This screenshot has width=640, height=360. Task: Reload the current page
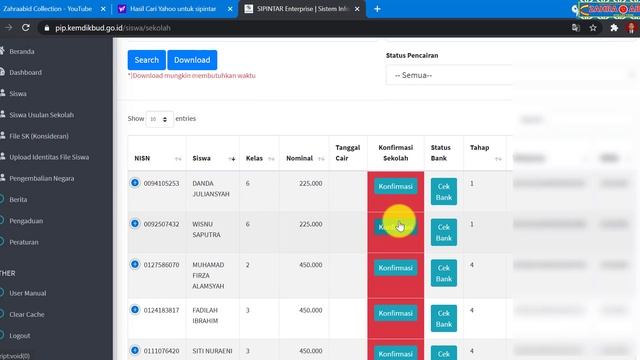26,28
